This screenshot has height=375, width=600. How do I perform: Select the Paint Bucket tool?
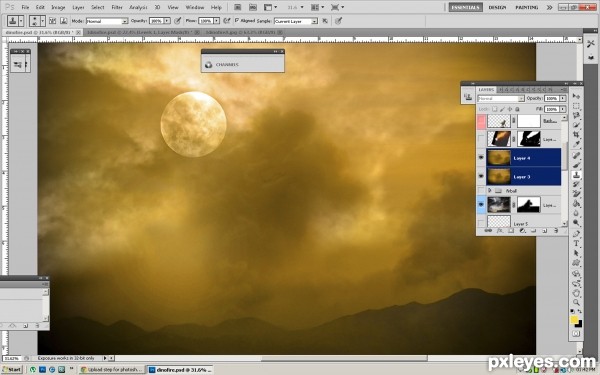pos(576,204)
